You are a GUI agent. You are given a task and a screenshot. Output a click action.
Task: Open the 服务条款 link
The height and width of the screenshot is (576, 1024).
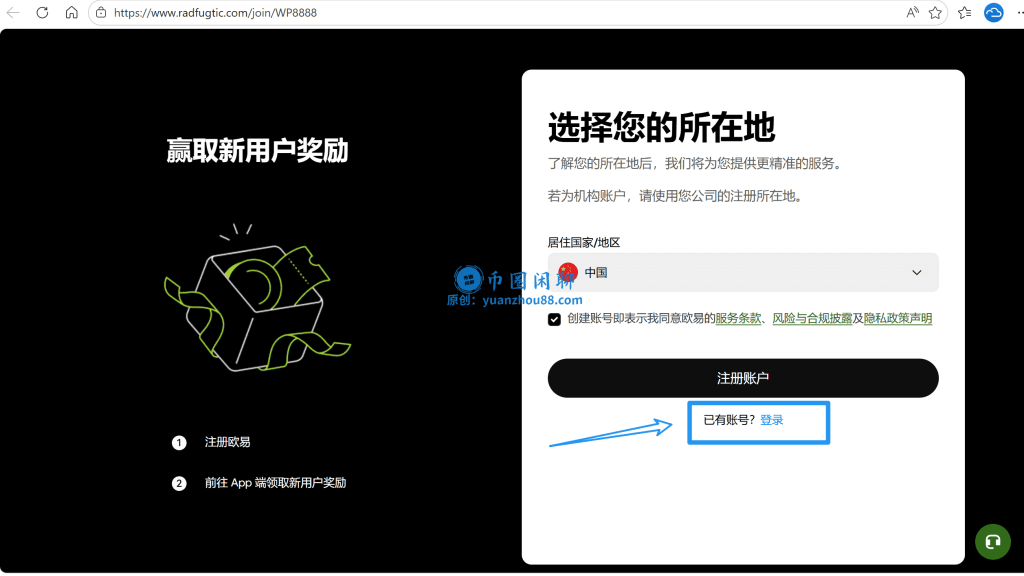738,319
